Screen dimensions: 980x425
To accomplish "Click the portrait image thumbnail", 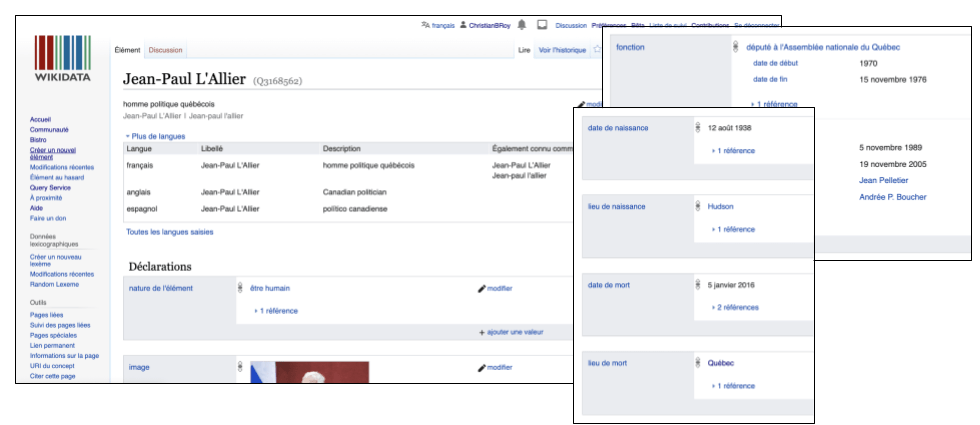I will click(x=309, y=372).
